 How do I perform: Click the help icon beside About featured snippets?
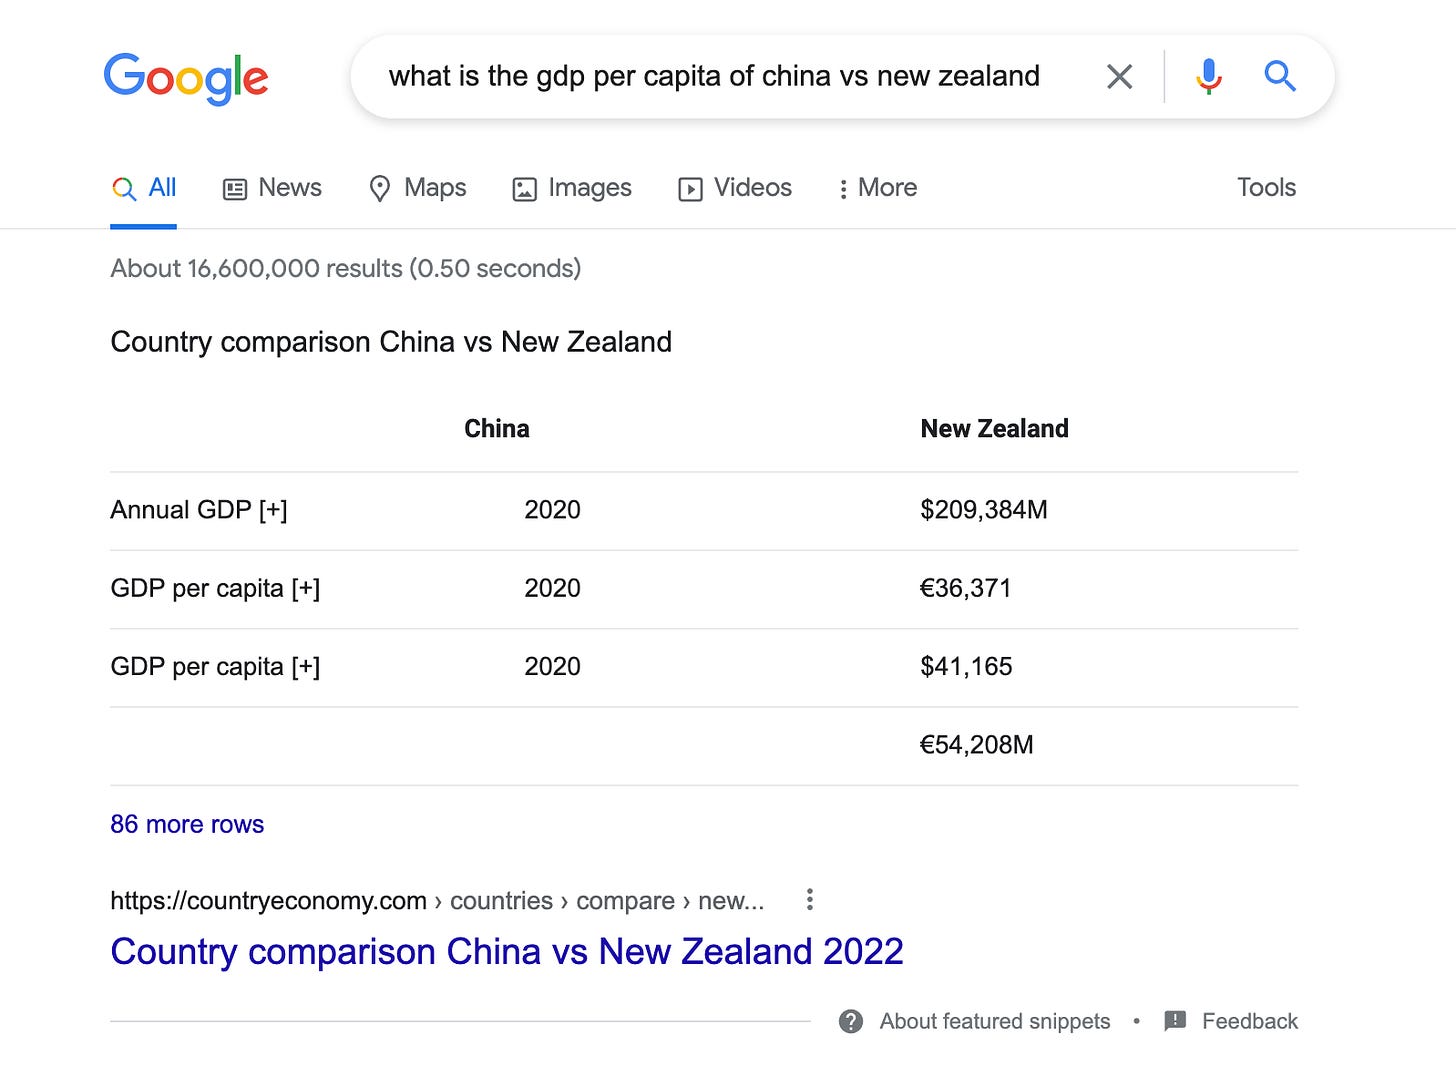coord(851,1021)
